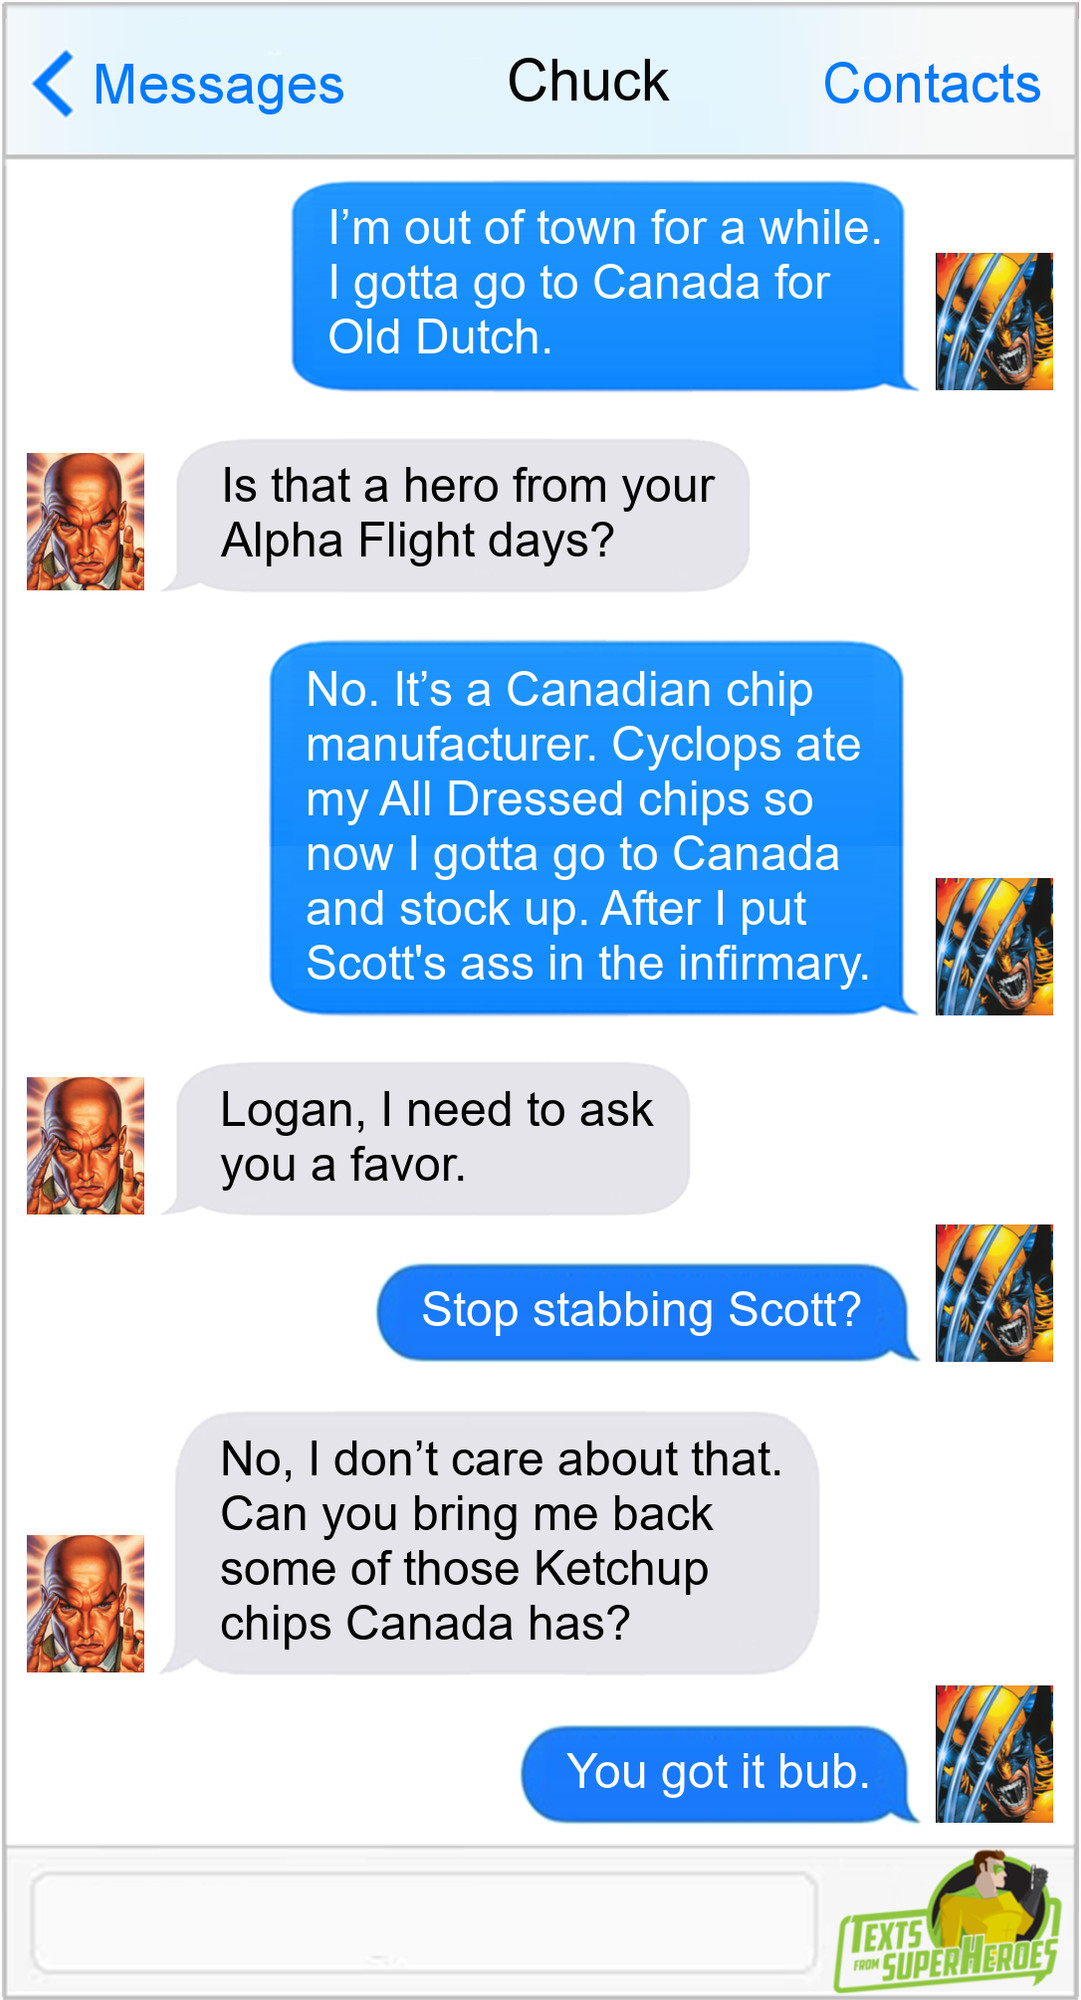This screenshot has height=2000, width=1081.
Task: Select the 'You got it bub.' bubble
Action: pos(718,1774)
